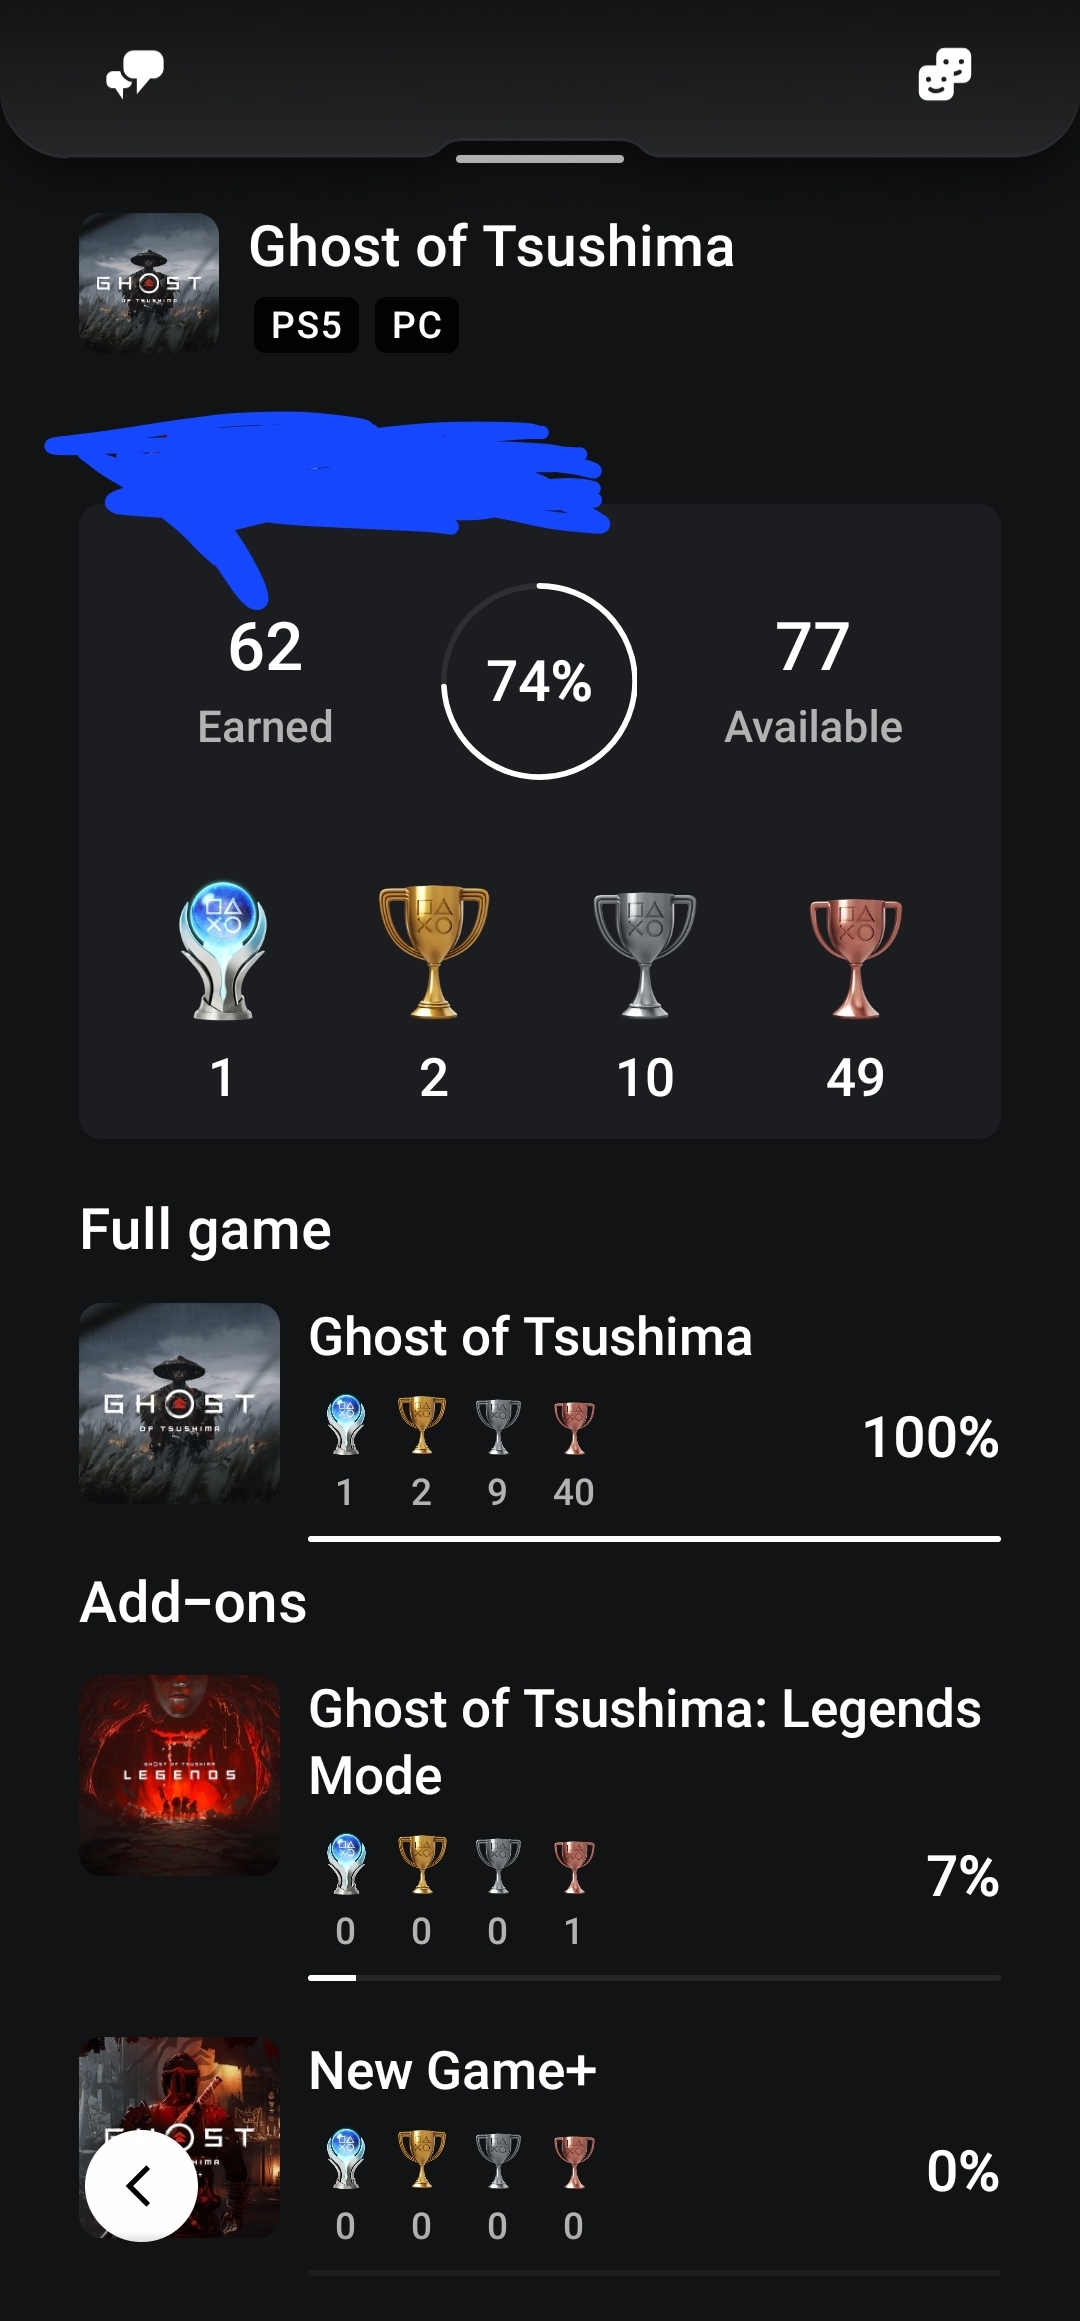This screenshot has width=1080, height=2321.
Task: Tap the Full game cover thumbnail
Action: click(x=180, y=1403)
